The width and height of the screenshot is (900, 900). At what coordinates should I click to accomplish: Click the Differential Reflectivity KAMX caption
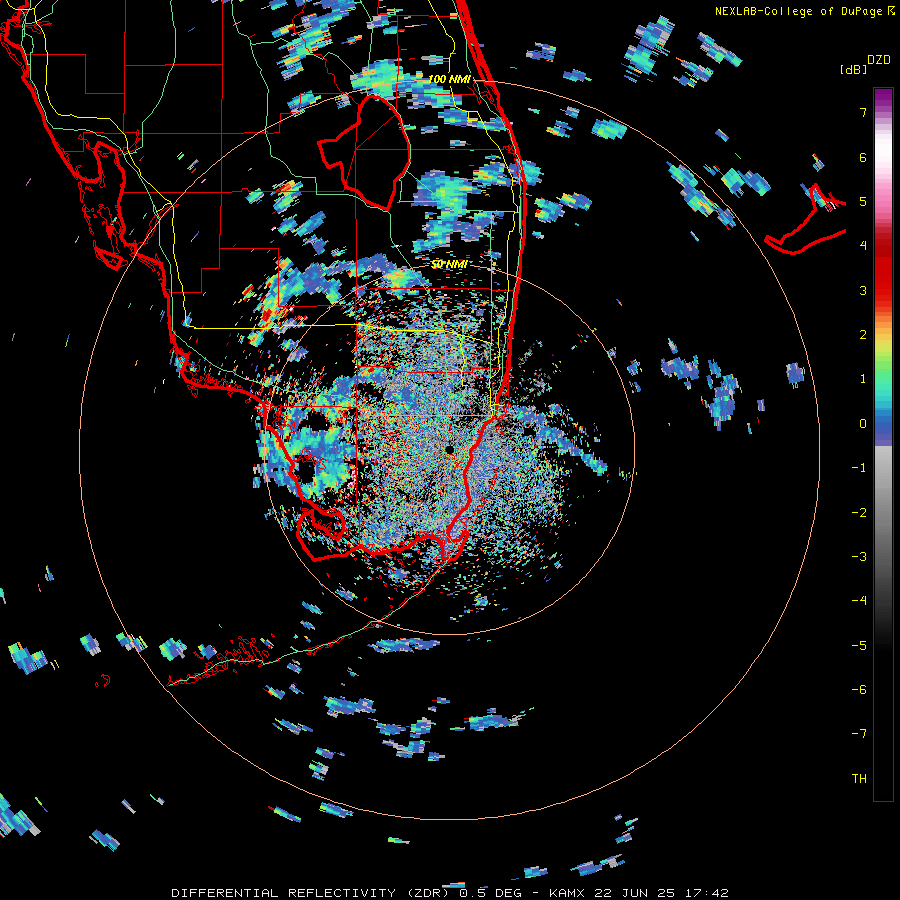point(449,893)
